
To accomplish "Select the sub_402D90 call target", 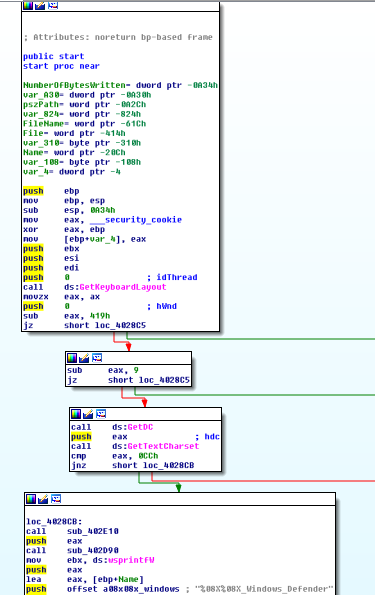I will pyautogui.click(x=93, y=550).
